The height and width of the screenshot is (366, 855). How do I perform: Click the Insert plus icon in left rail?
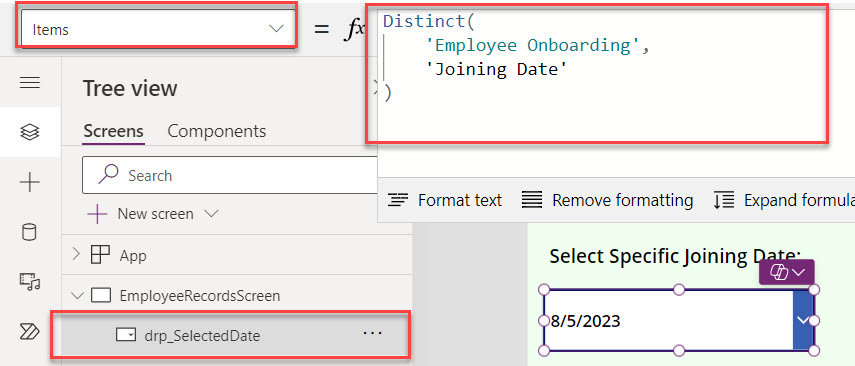point(29,182)
